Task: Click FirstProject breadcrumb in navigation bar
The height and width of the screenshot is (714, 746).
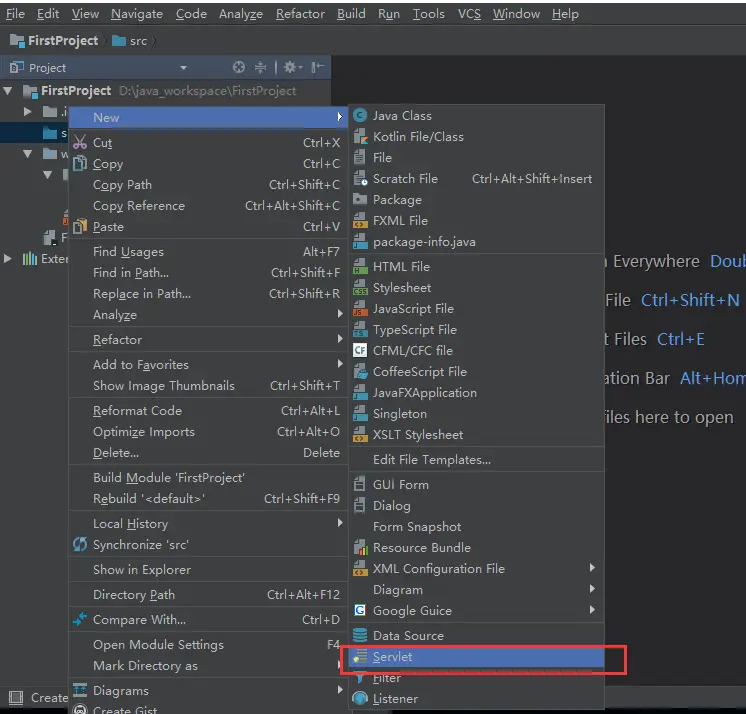Action: click(x=54, y=41)
